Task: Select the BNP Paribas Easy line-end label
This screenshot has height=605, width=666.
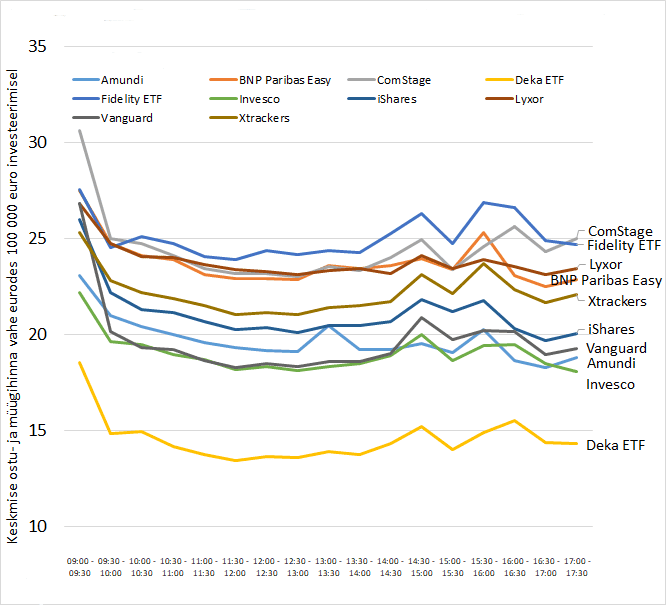Action: 606,280
